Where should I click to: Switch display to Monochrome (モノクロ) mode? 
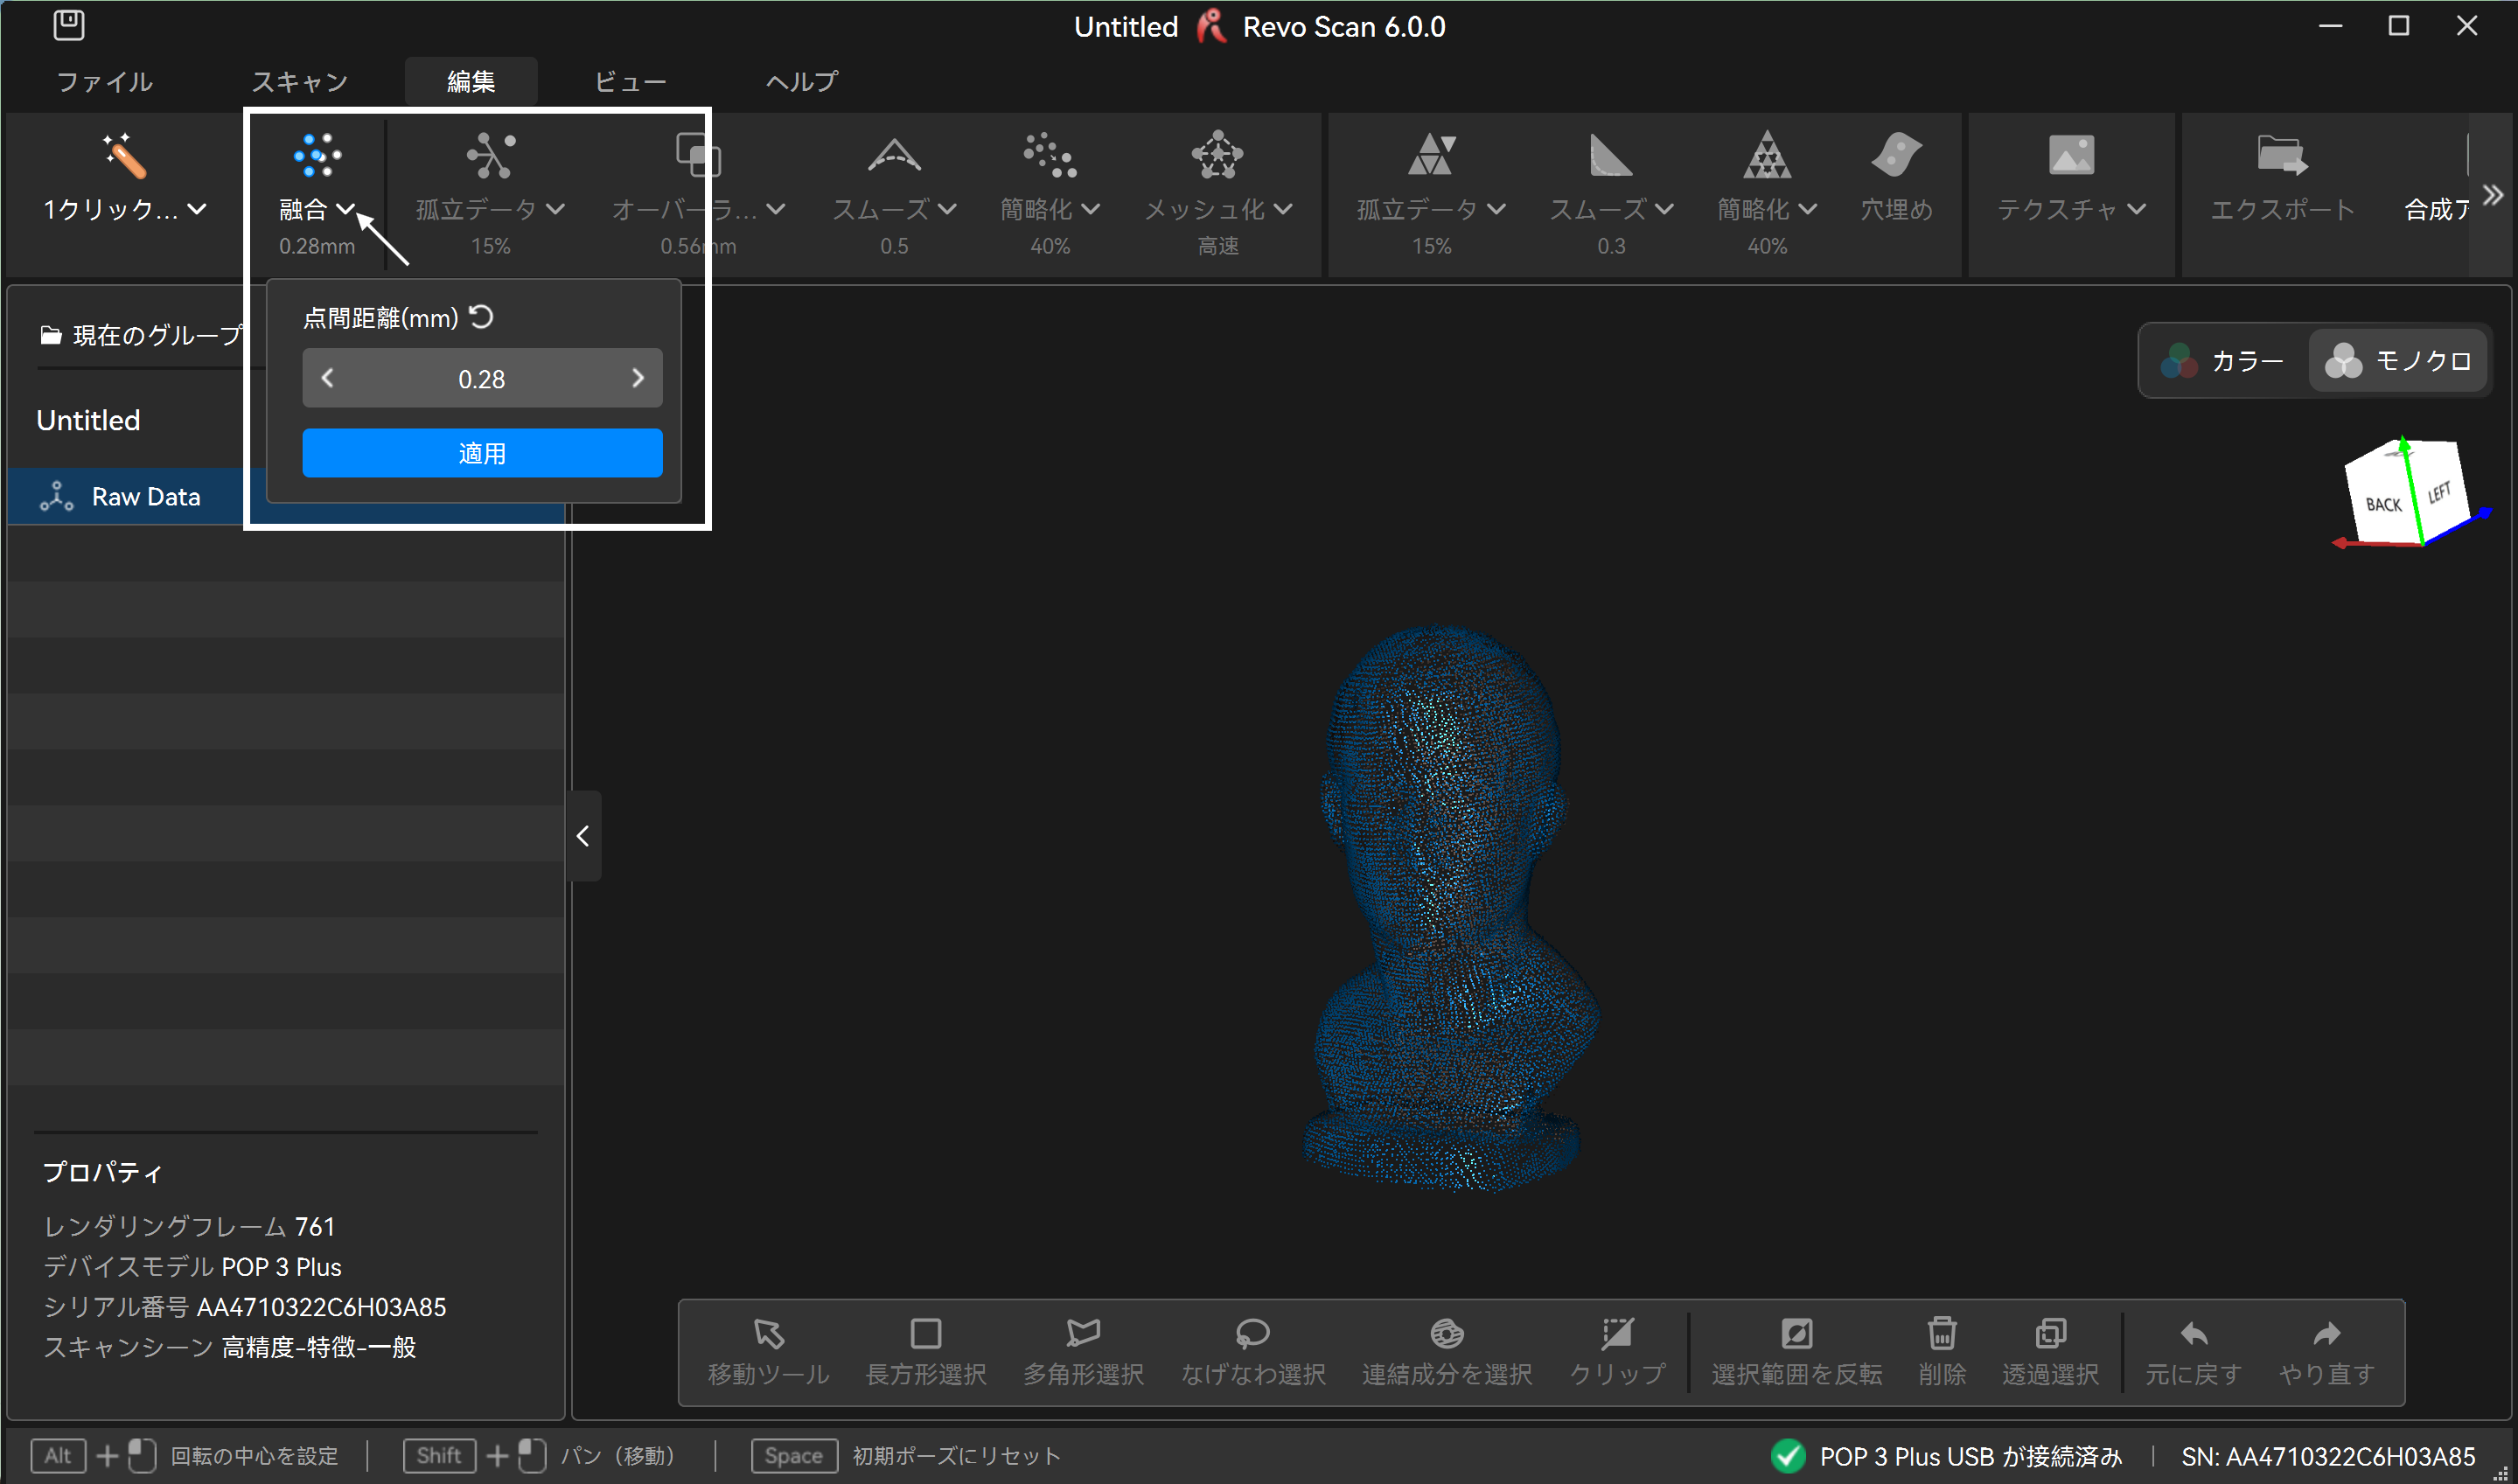click(x=2398, y=361)
